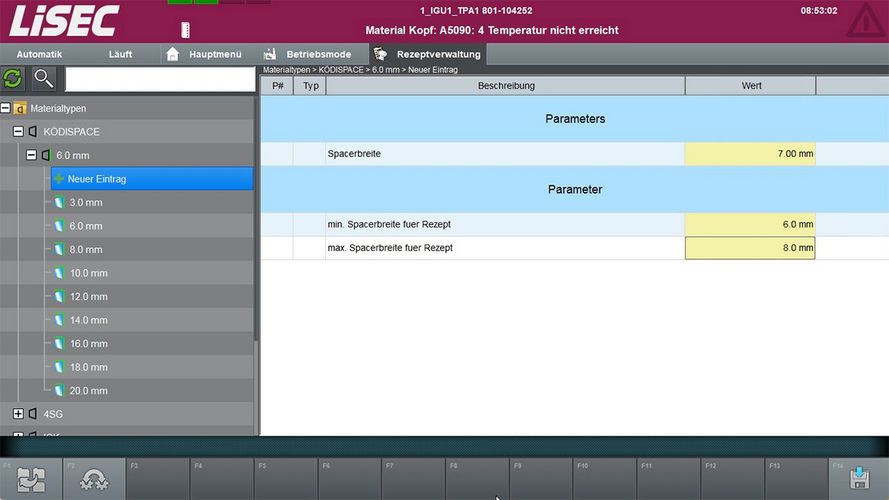Click the Automatik status button
Screen dimensions: 889x500
tap(40, 54)
